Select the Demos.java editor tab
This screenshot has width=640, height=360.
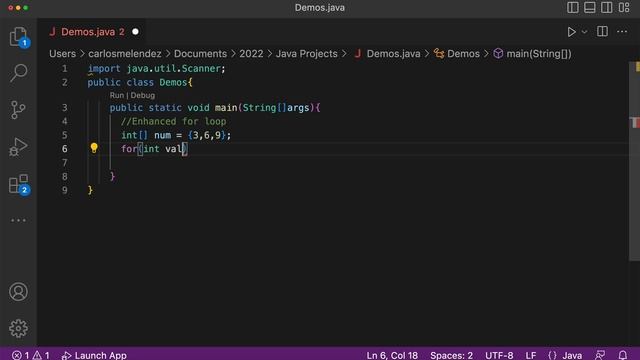point(93,32)
